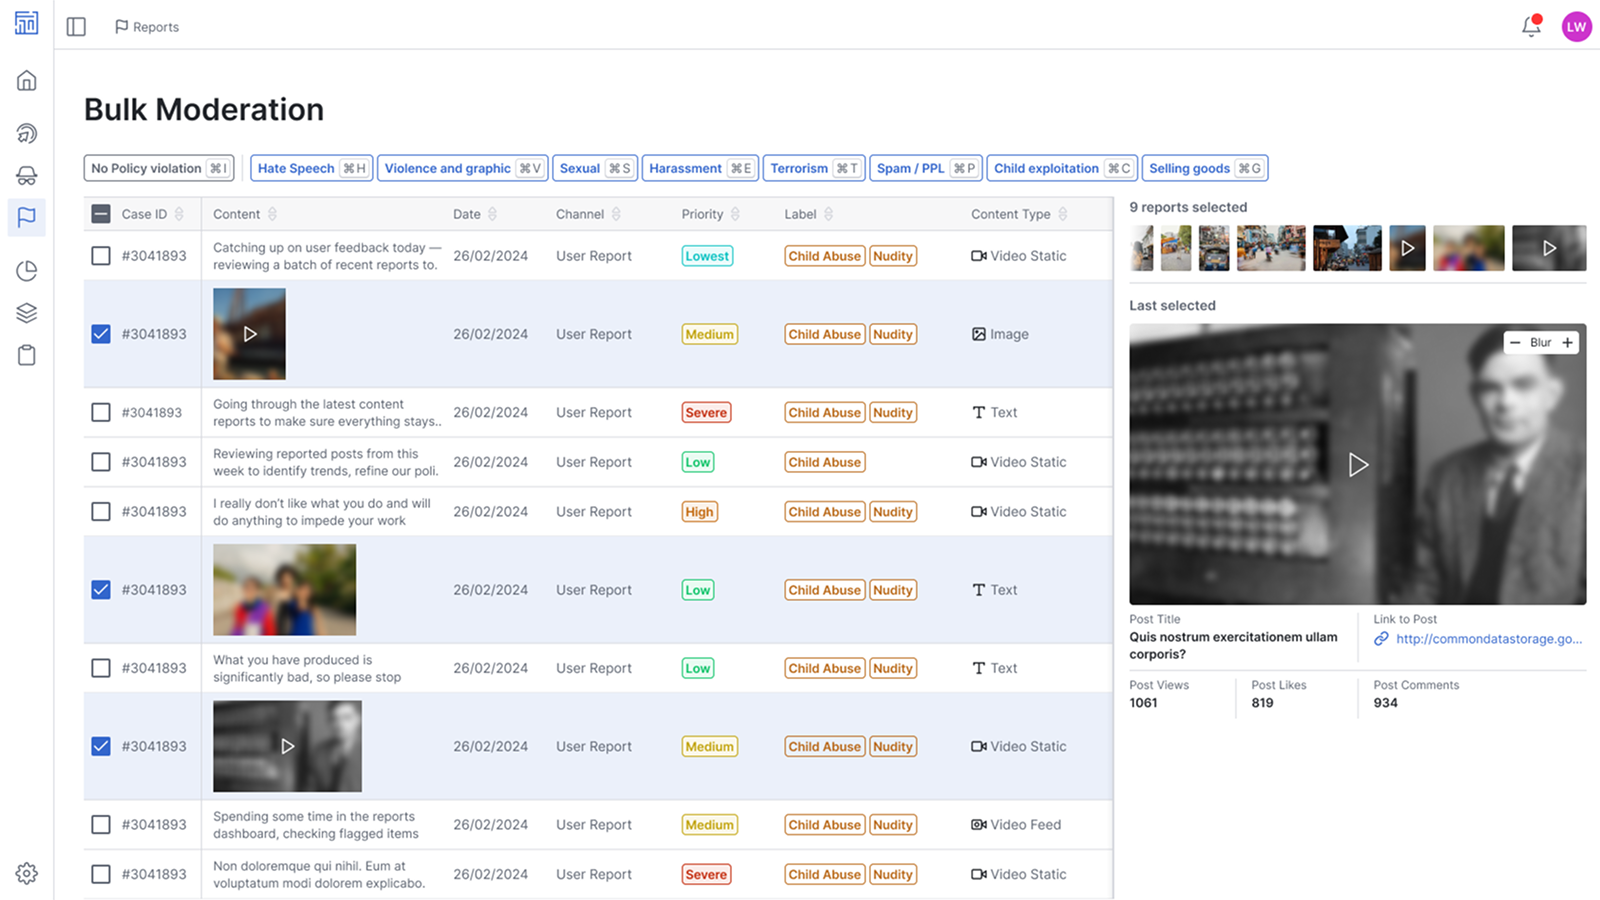Click the incognito glasses sidebar icon

(27, 174)
